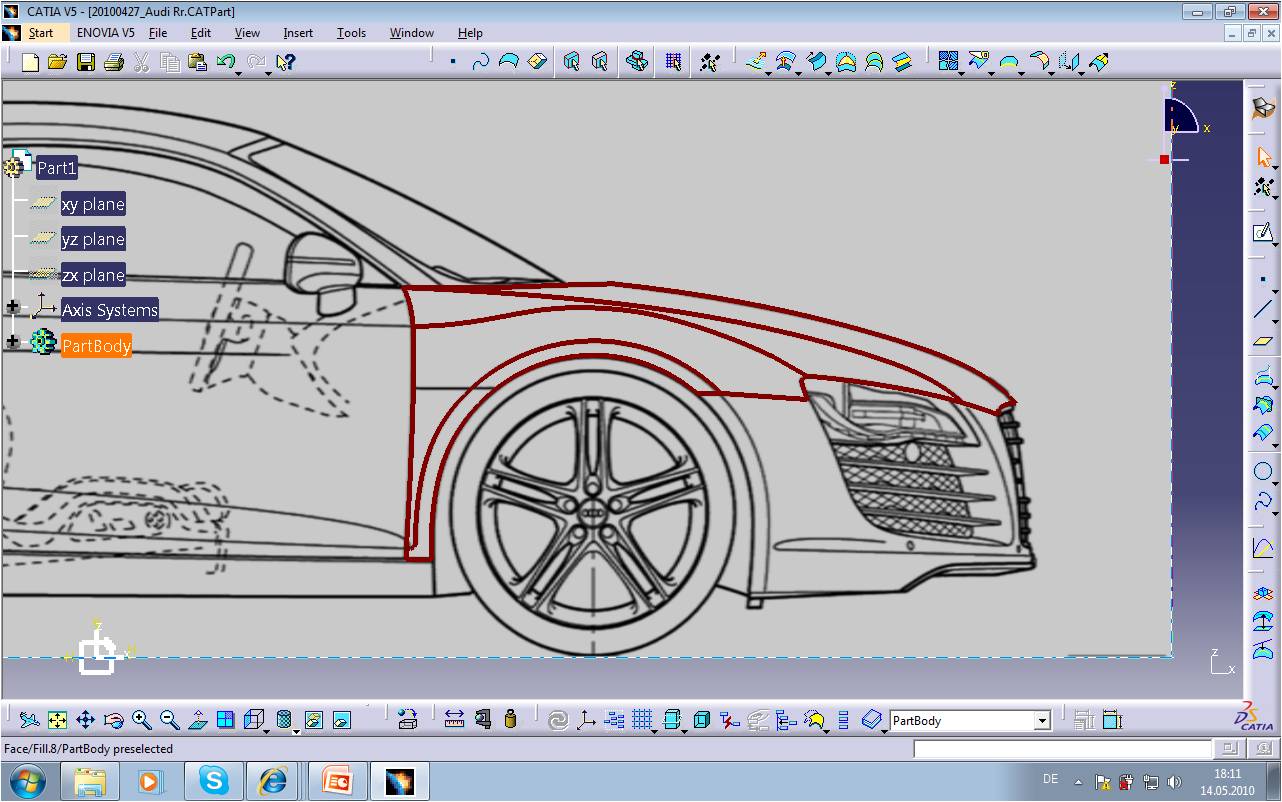Open the Circle tool flyout arrow
This screenshot has height=802, width=1282.
[1275, 482]
